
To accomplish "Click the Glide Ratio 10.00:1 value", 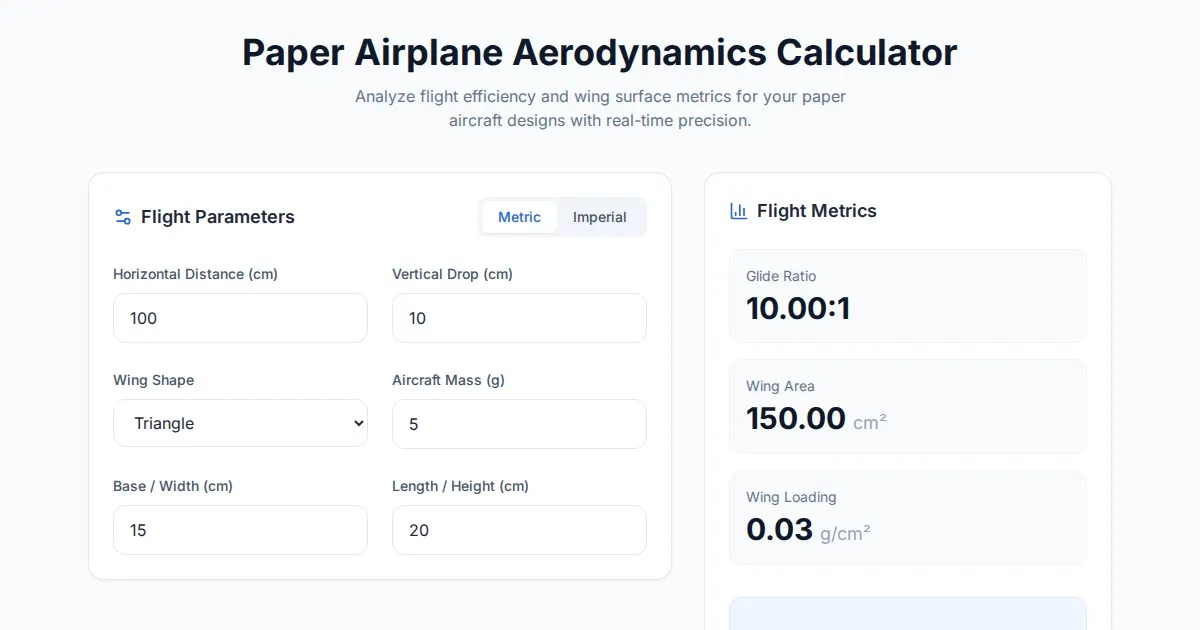I will 798,308.
